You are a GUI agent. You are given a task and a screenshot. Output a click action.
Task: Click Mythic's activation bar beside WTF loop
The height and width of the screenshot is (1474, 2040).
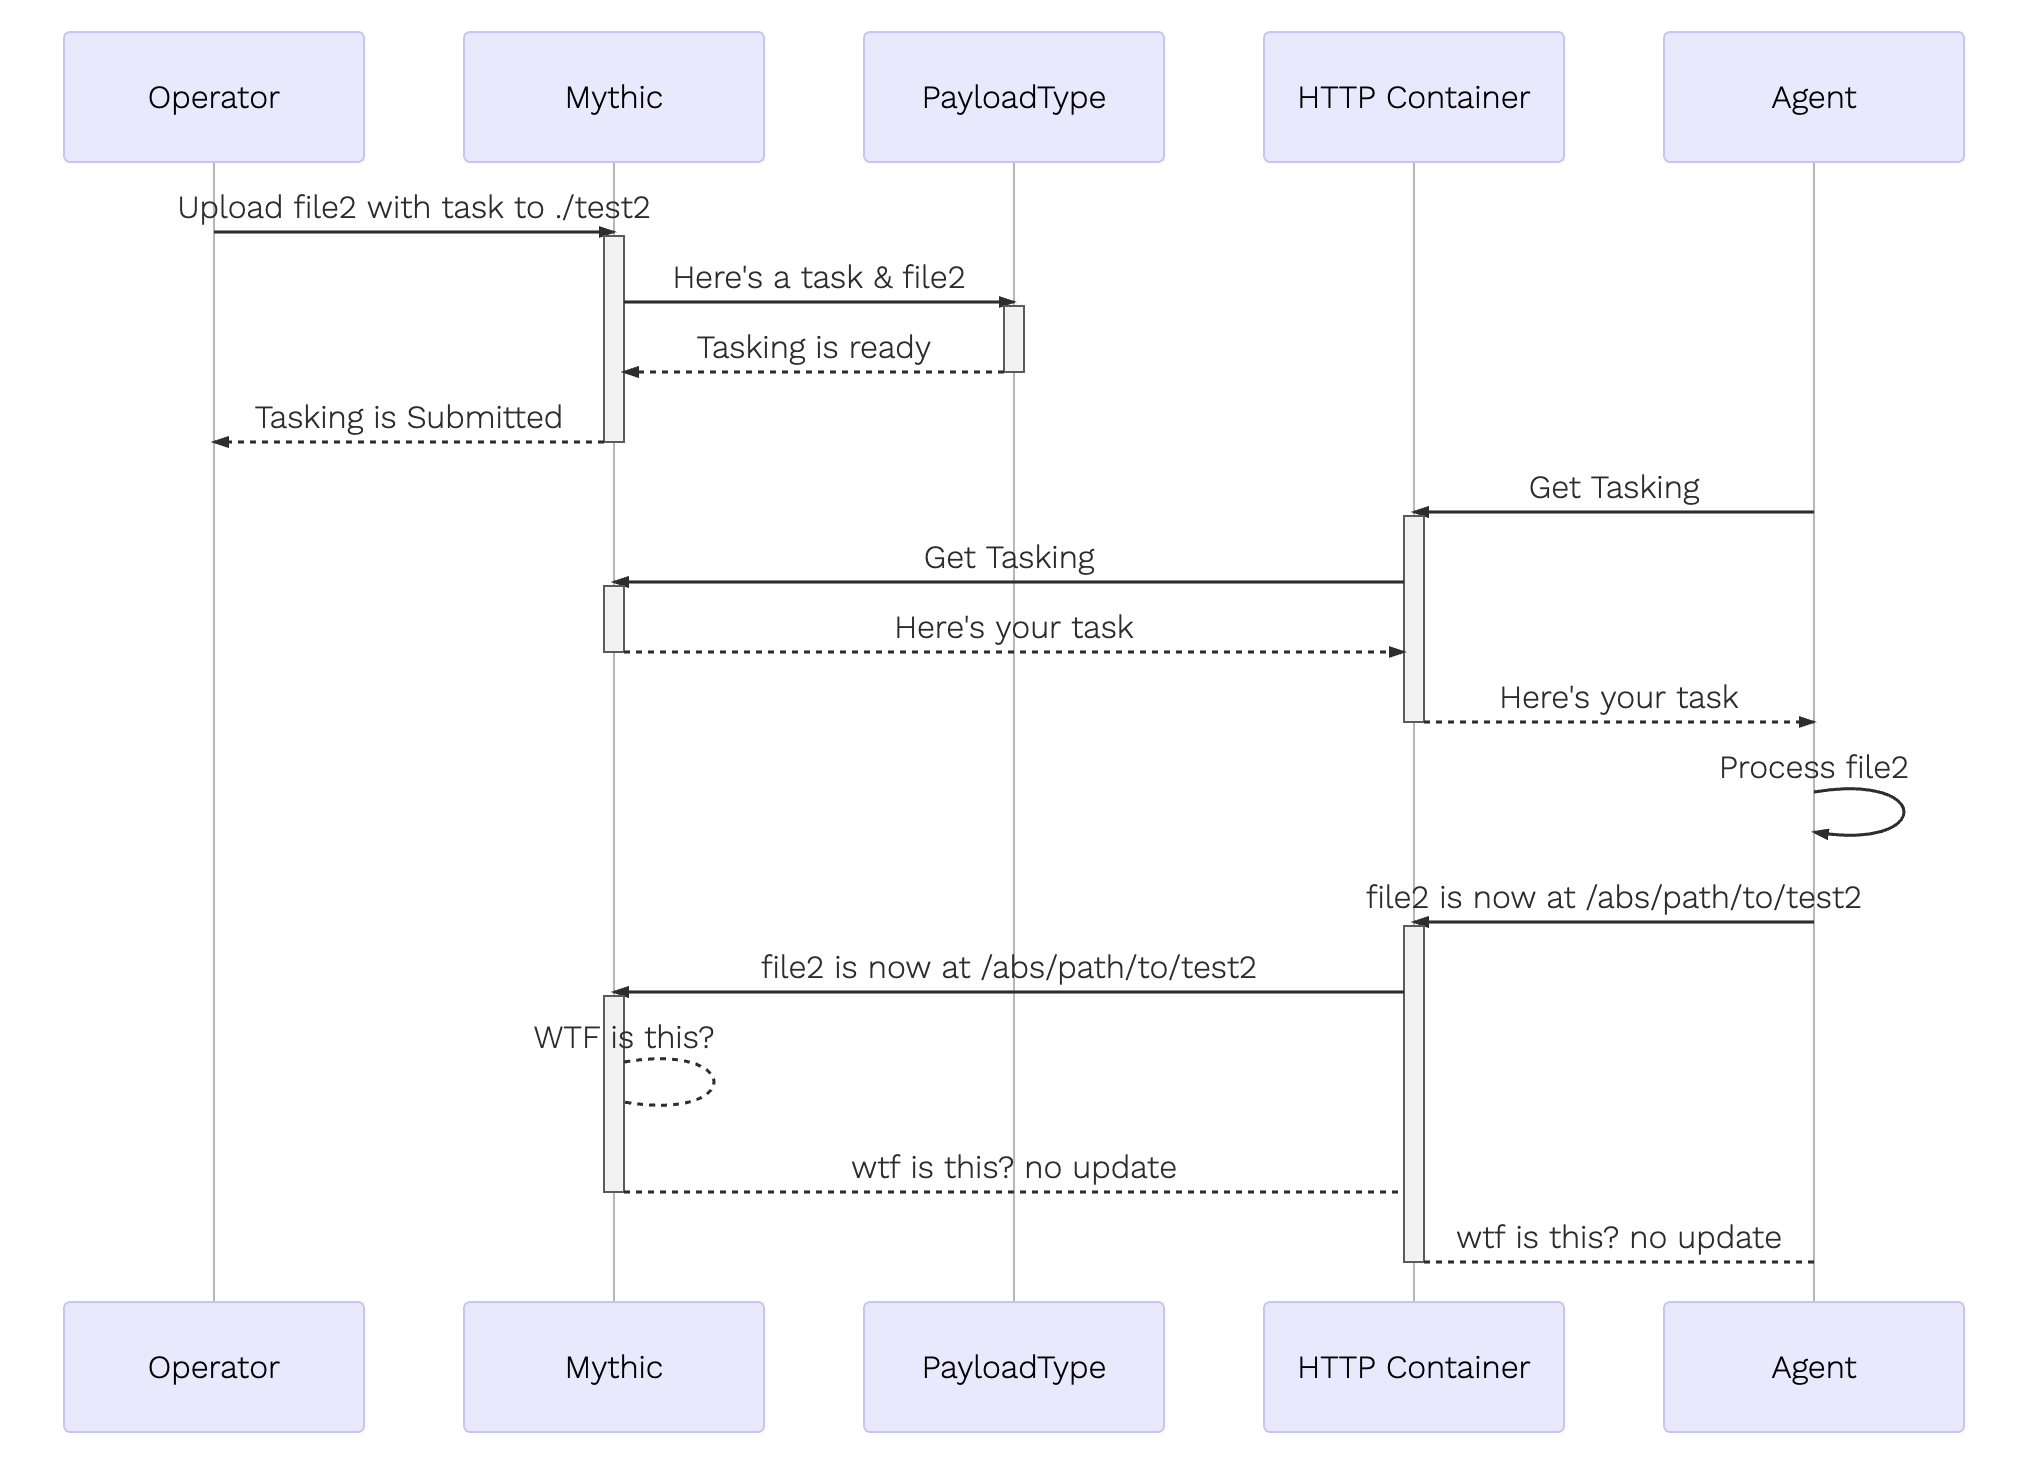[614, 1094]
